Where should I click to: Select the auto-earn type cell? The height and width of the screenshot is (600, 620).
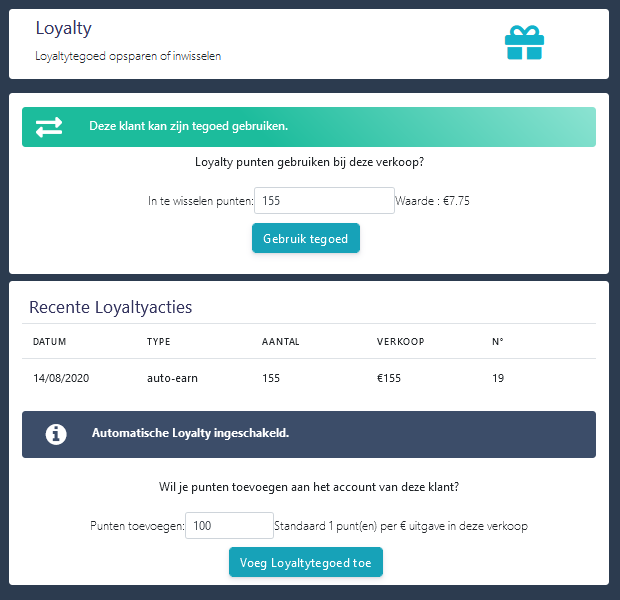click(x=172, y=378)
